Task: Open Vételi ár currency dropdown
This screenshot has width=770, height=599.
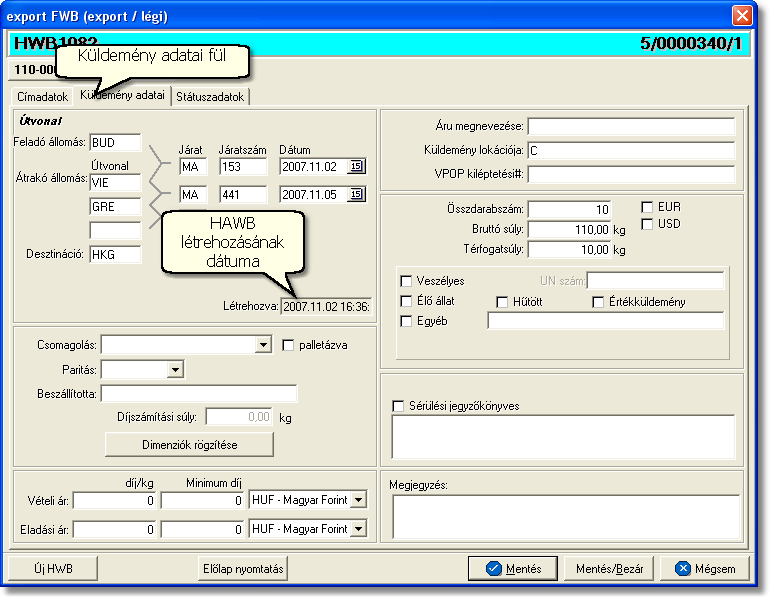Action: tap(359, 500)
